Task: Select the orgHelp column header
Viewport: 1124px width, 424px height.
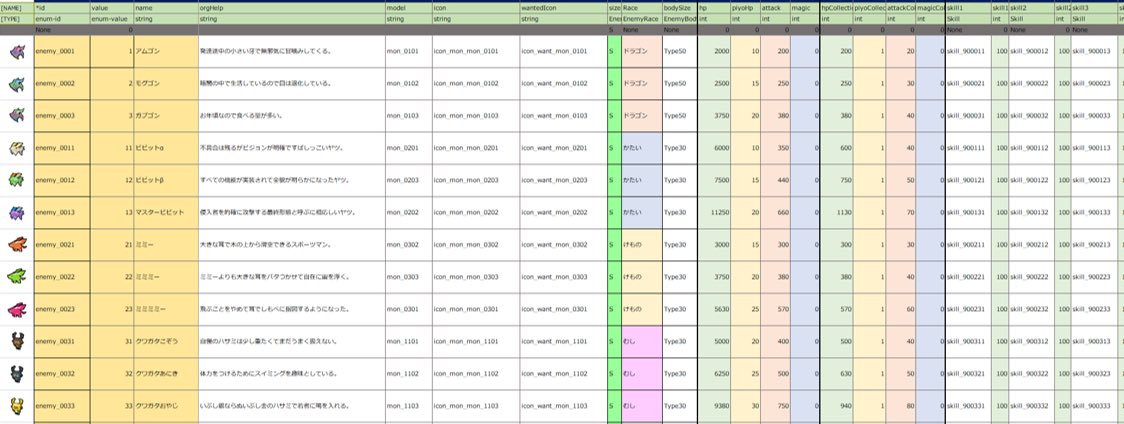Action: pos(291,7)
